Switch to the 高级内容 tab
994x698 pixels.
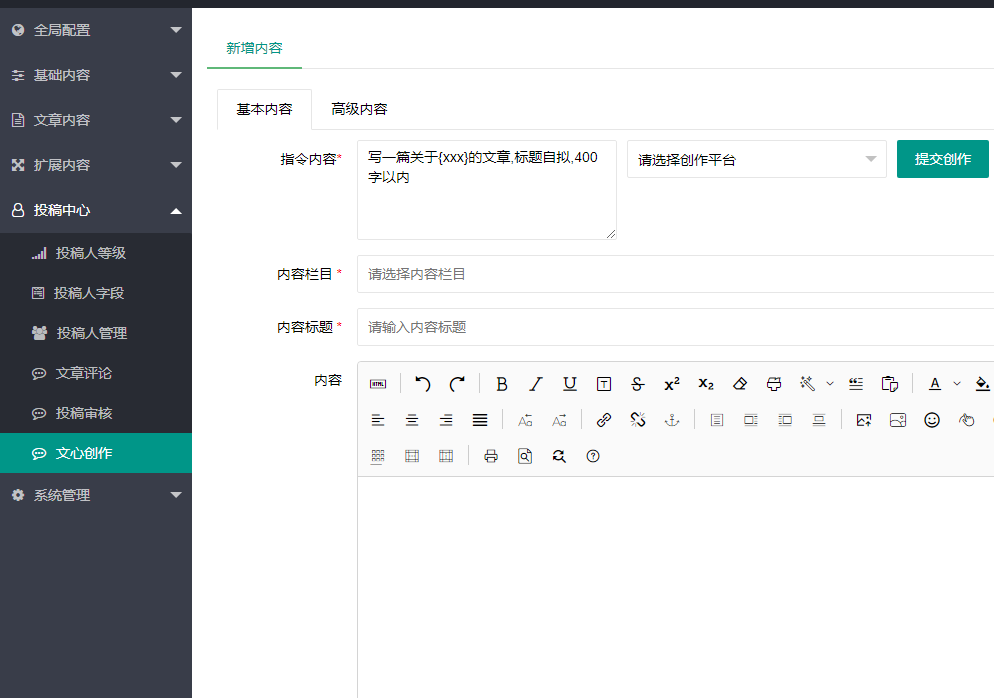(x=359, y=109)
